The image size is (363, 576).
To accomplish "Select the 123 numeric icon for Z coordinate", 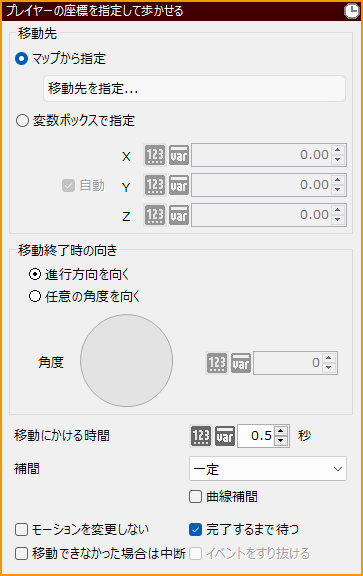I will click(155, 215).
